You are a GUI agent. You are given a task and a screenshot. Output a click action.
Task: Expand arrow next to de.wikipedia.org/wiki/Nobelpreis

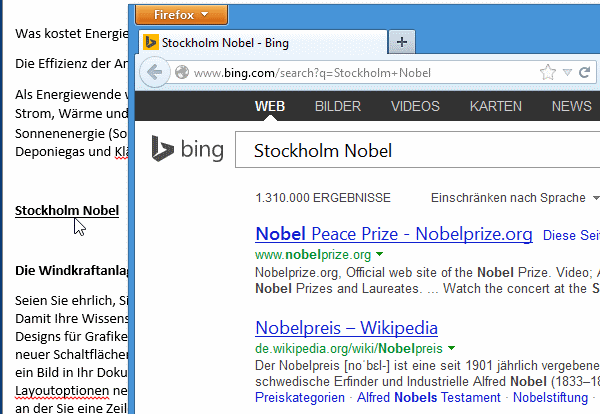tap(452, 348)
